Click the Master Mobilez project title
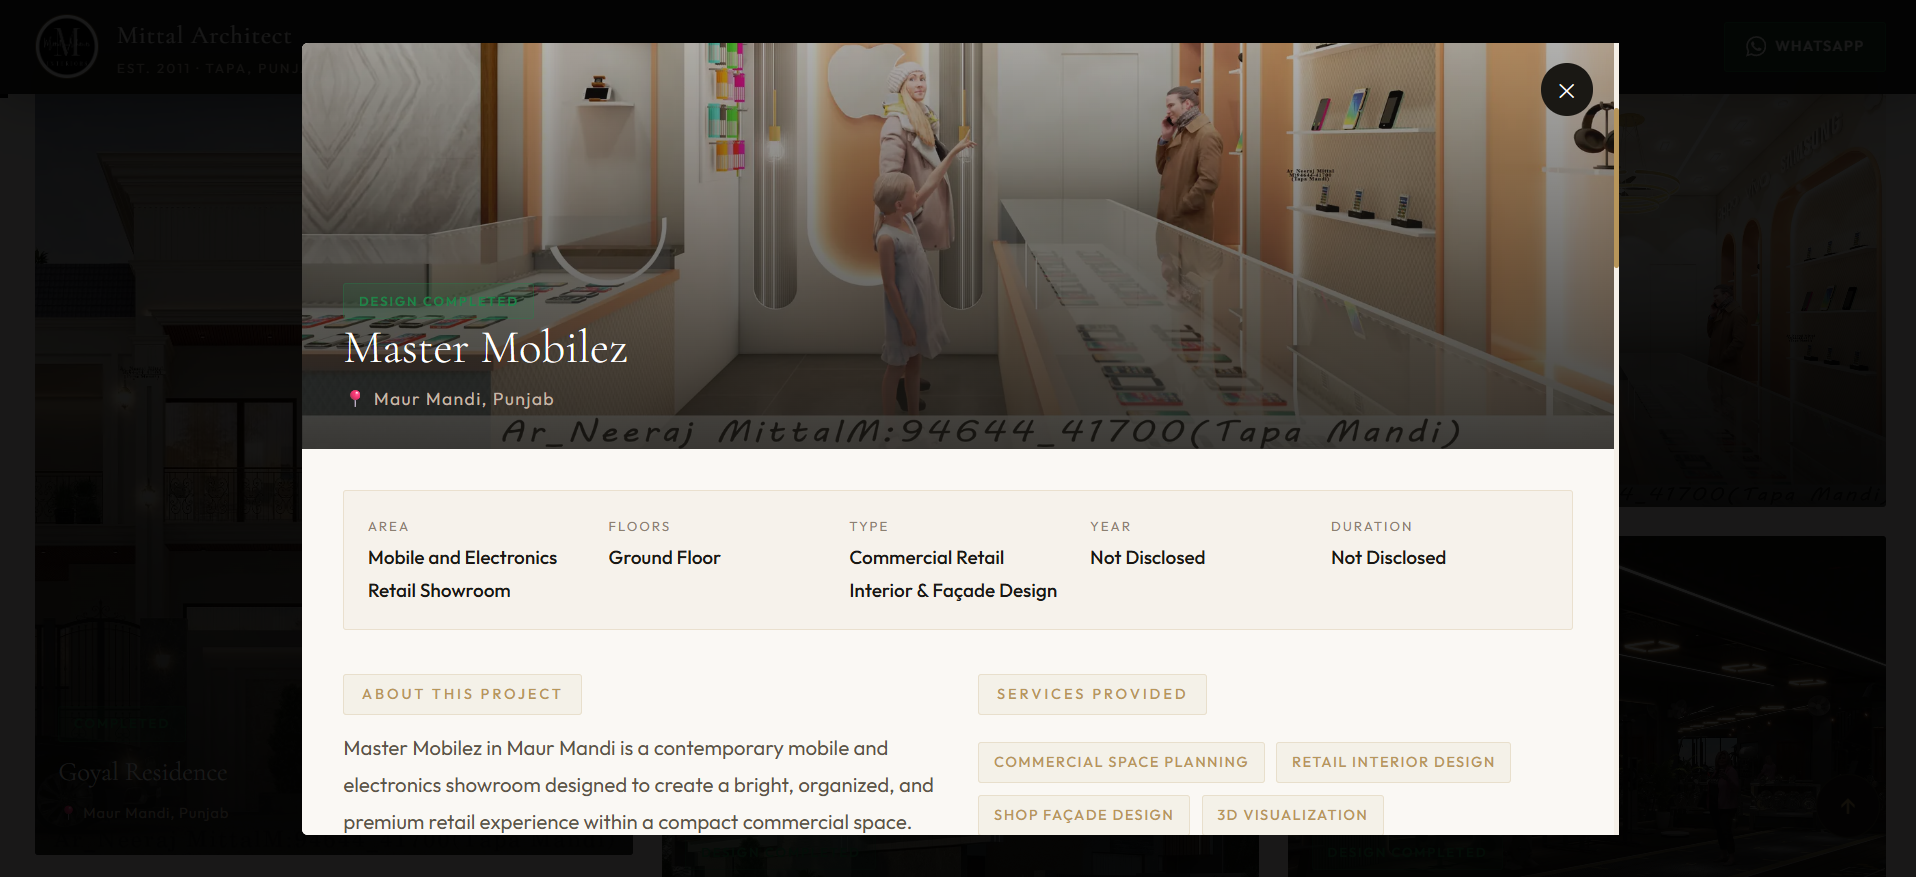The image size is (1916, 877). 486,348
